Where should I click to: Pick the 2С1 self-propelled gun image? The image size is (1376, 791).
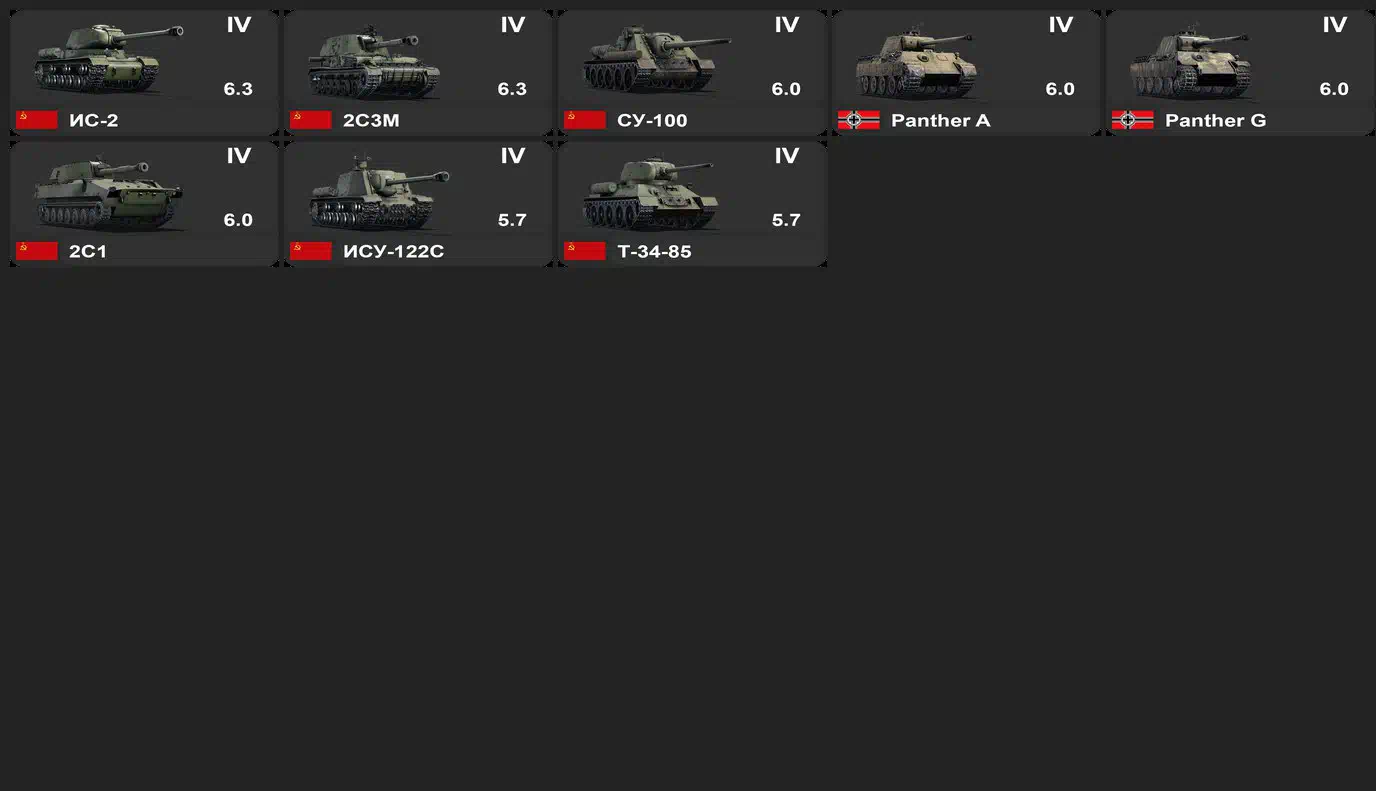(108, 193)
